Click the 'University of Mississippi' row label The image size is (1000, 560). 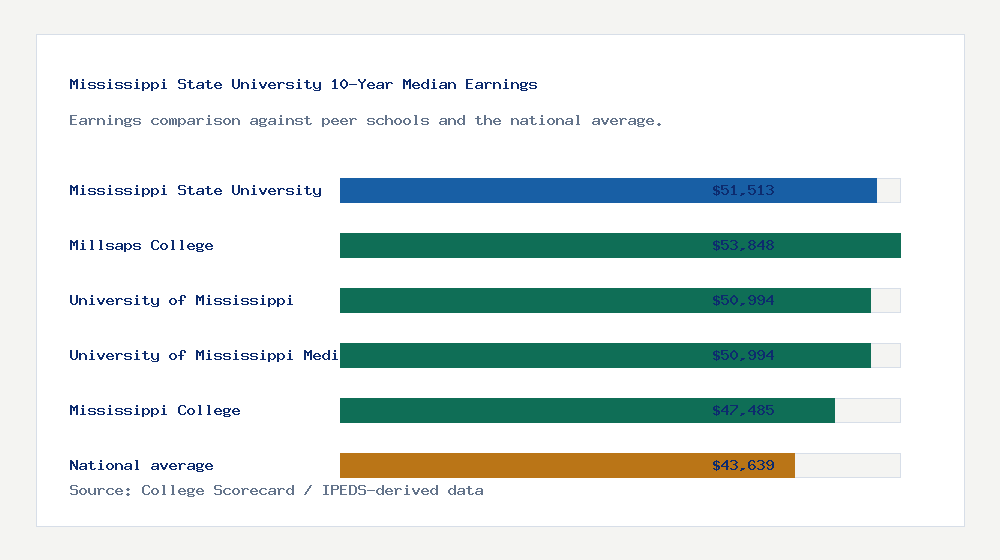click(181, 300)
